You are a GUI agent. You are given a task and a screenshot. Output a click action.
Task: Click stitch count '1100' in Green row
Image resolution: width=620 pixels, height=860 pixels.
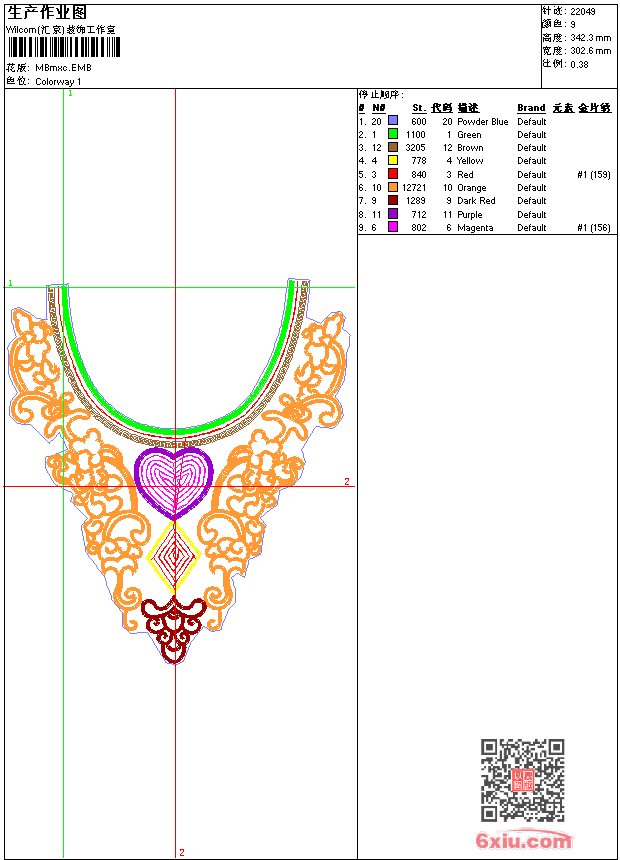tap(415, 134)
